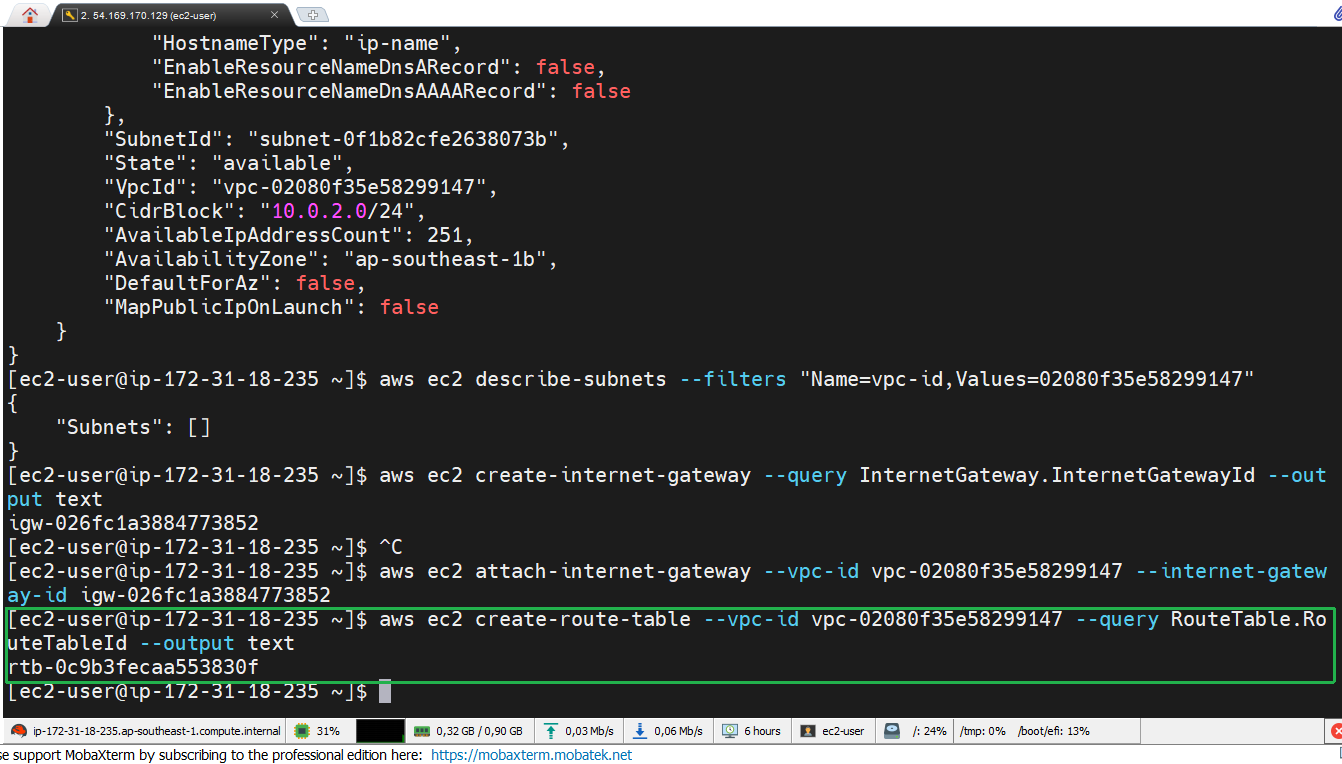This screenshot has width=1342, height=764.
Task: Open the mobaxterm.mobatek.net link
Action: (x=531, y=755)
